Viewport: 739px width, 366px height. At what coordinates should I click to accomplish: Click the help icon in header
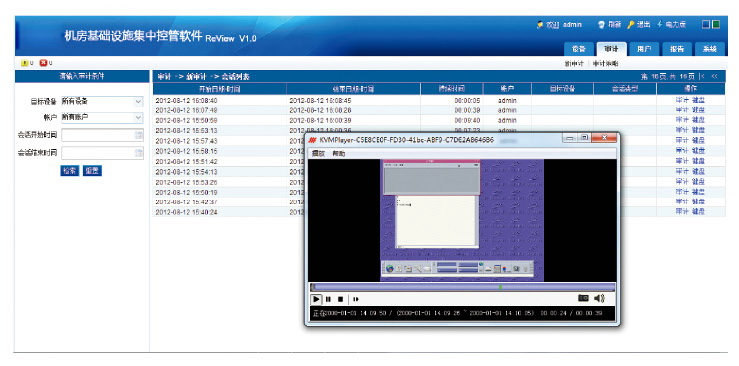pyautogui.click(x=601, y=24)
